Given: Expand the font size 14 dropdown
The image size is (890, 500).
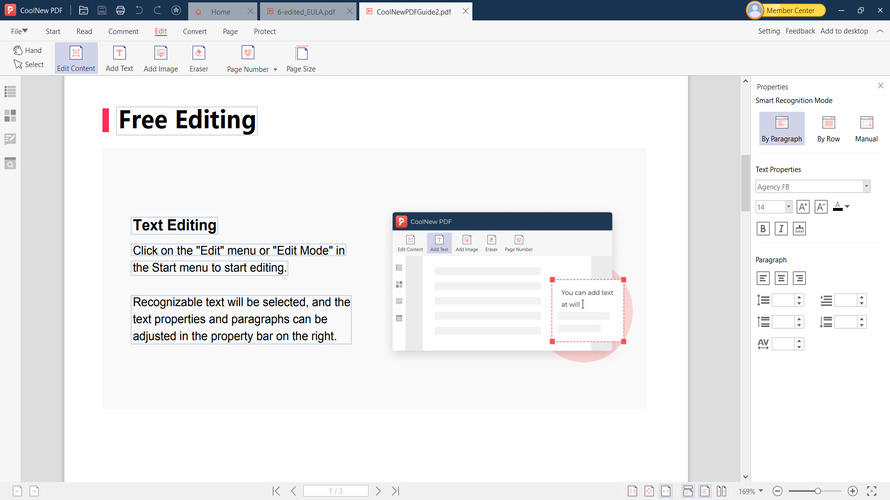Looking at the screenshot, I should (x=788, y=207).
